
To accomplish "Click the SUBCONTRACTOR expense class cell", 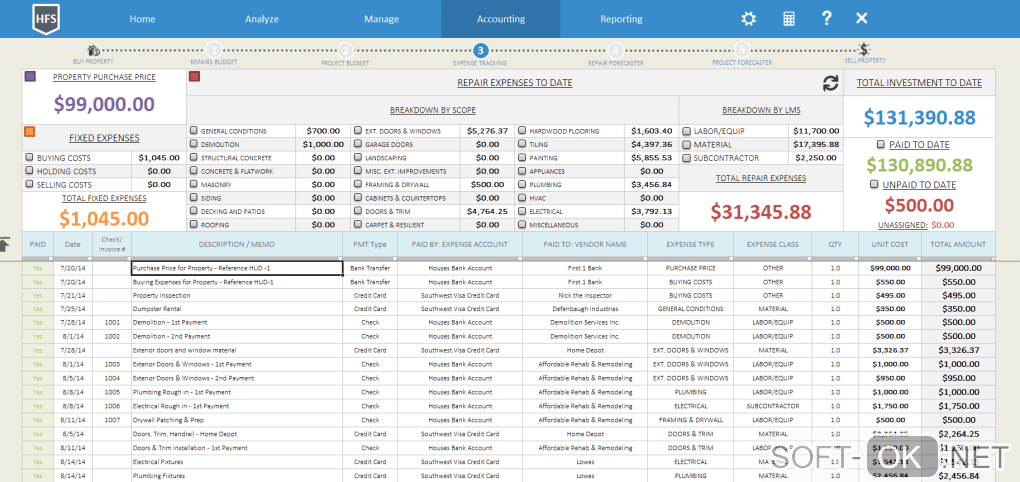I will coord(773,406).
